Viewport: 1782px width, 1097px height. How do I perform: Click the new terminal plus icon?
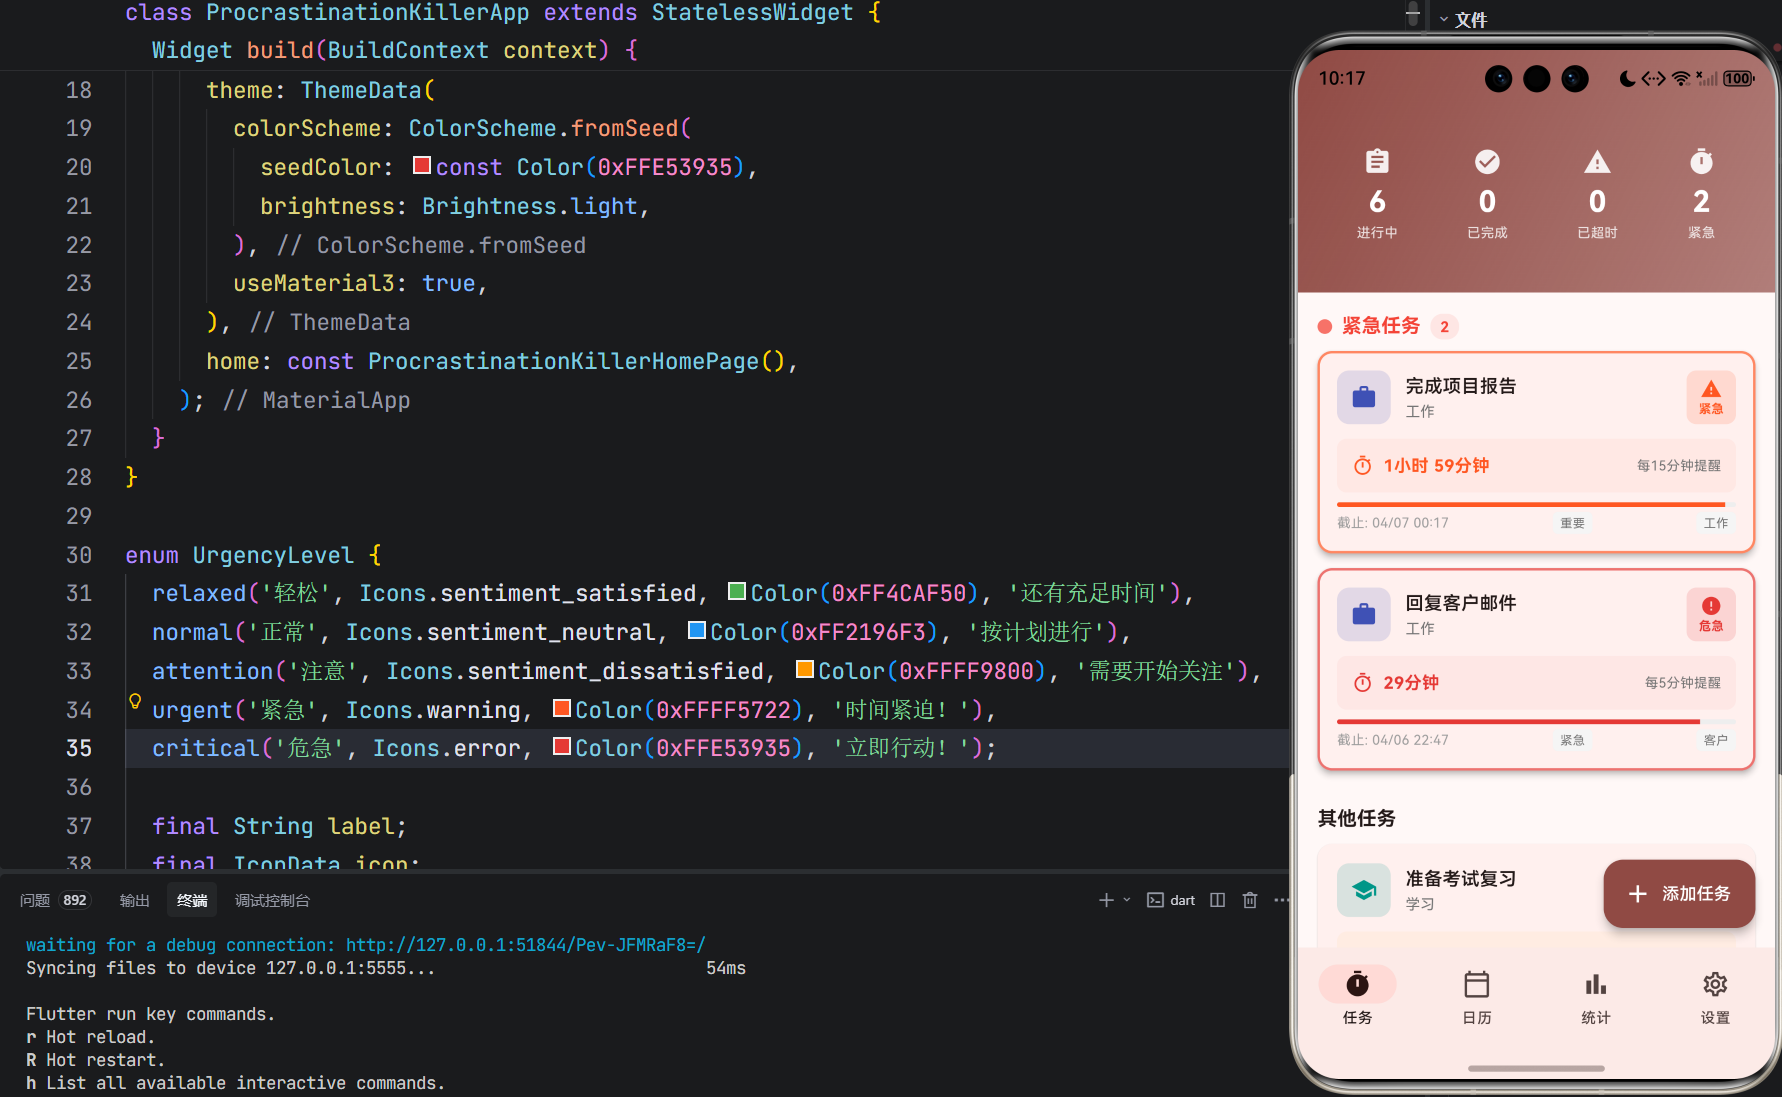tap(1106, 900)
